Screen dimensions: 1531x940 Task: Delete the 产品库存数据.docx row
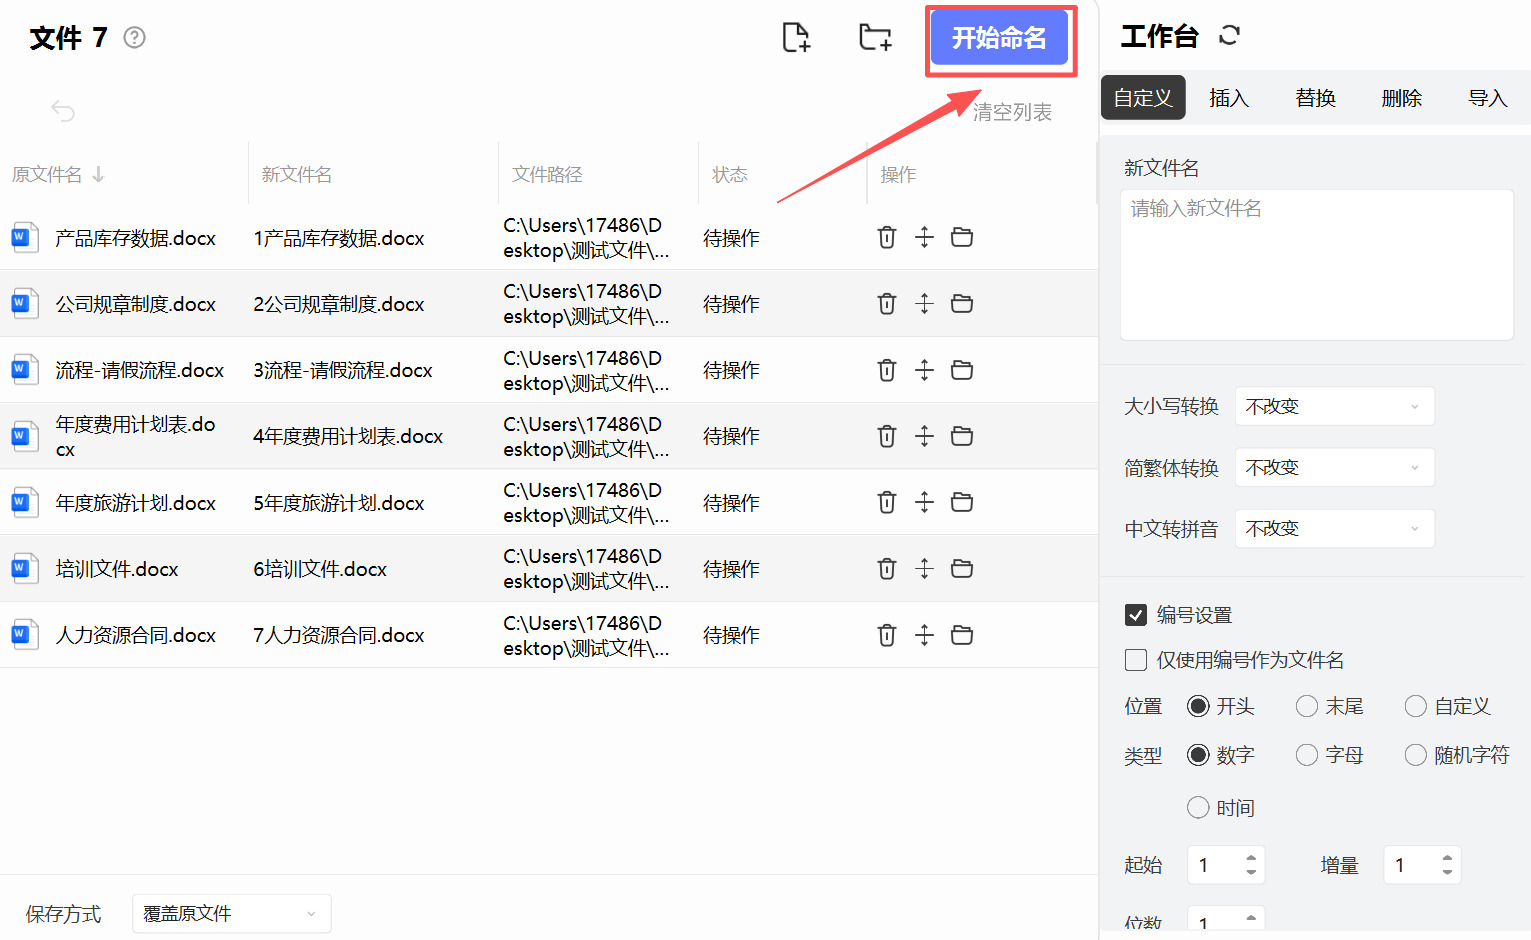887,237
